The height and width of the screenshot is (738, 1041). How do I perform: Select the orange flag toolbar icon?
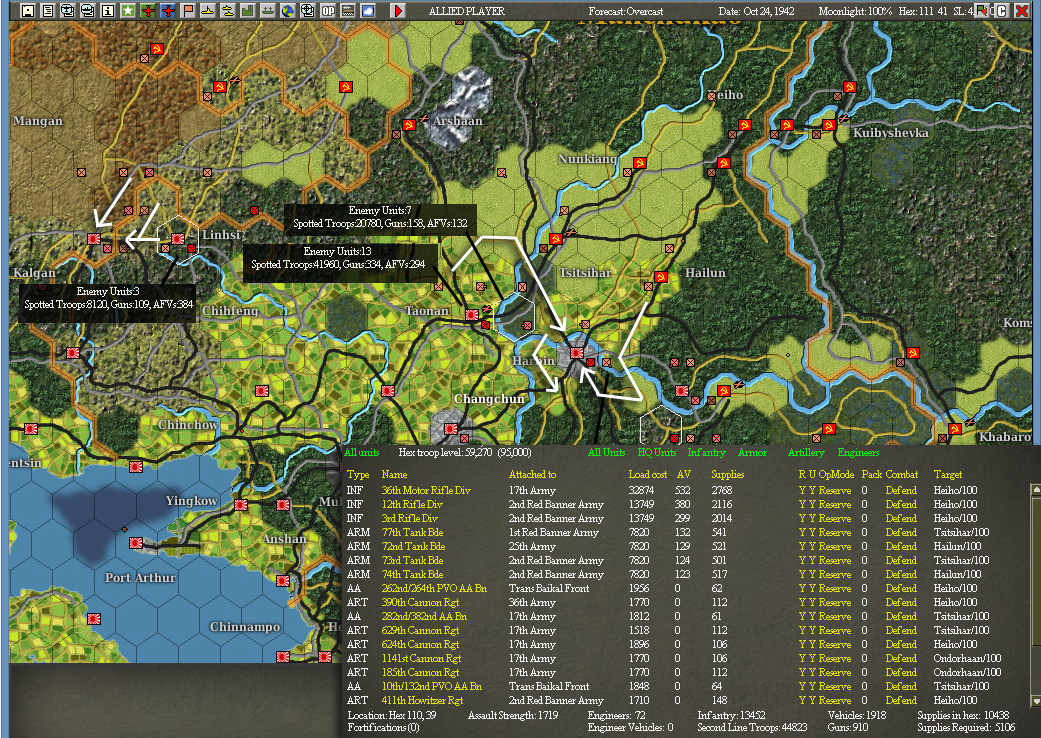(x=187, y=11)
